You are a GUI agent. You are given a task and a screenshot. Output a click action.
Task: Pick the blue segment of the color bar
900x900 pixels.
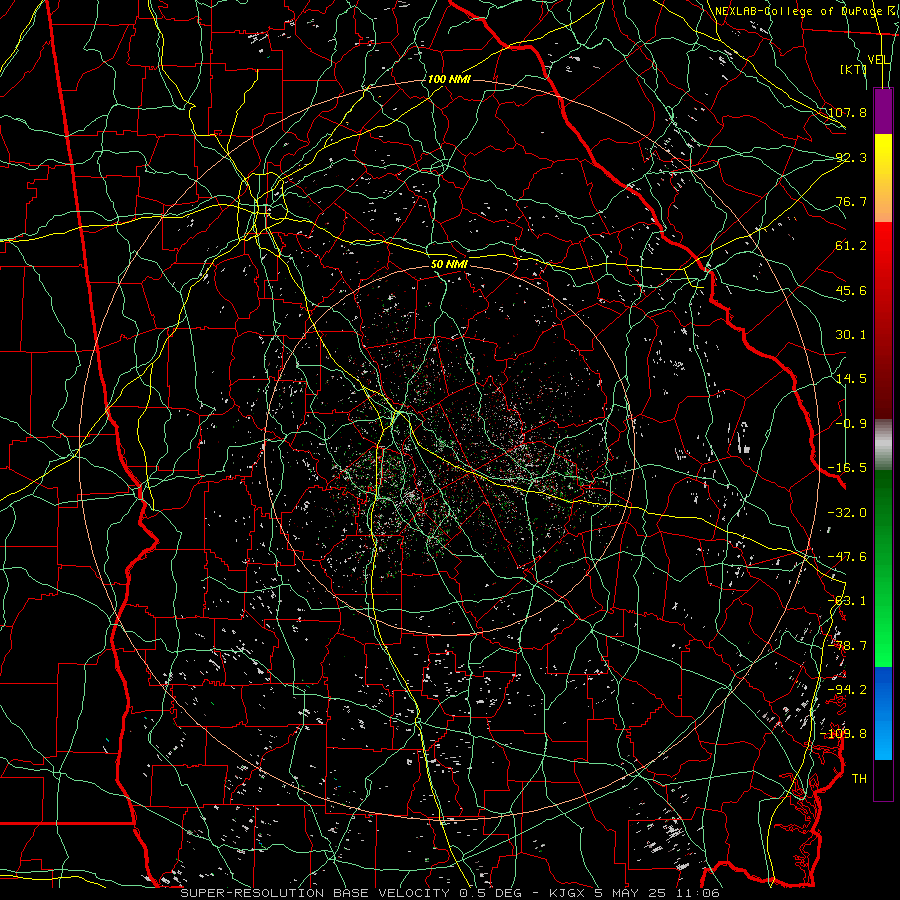[x=883, y=713]
